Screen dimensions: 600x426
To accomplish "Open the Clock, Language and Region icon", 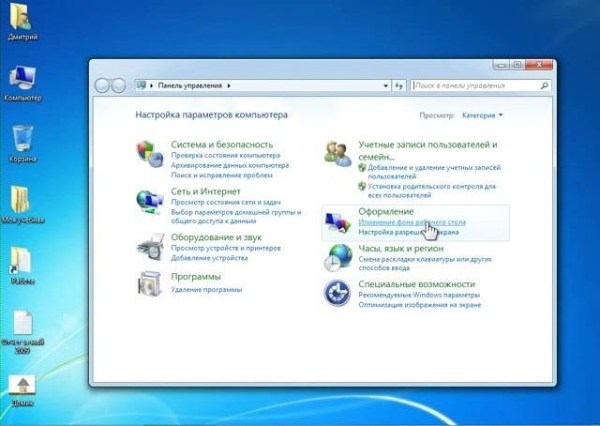I will click(338, 258).
